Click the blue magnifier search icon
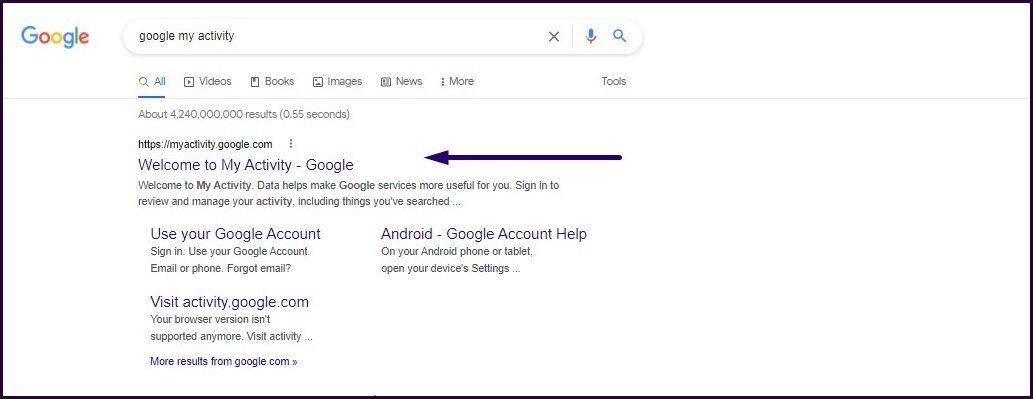 620,36
